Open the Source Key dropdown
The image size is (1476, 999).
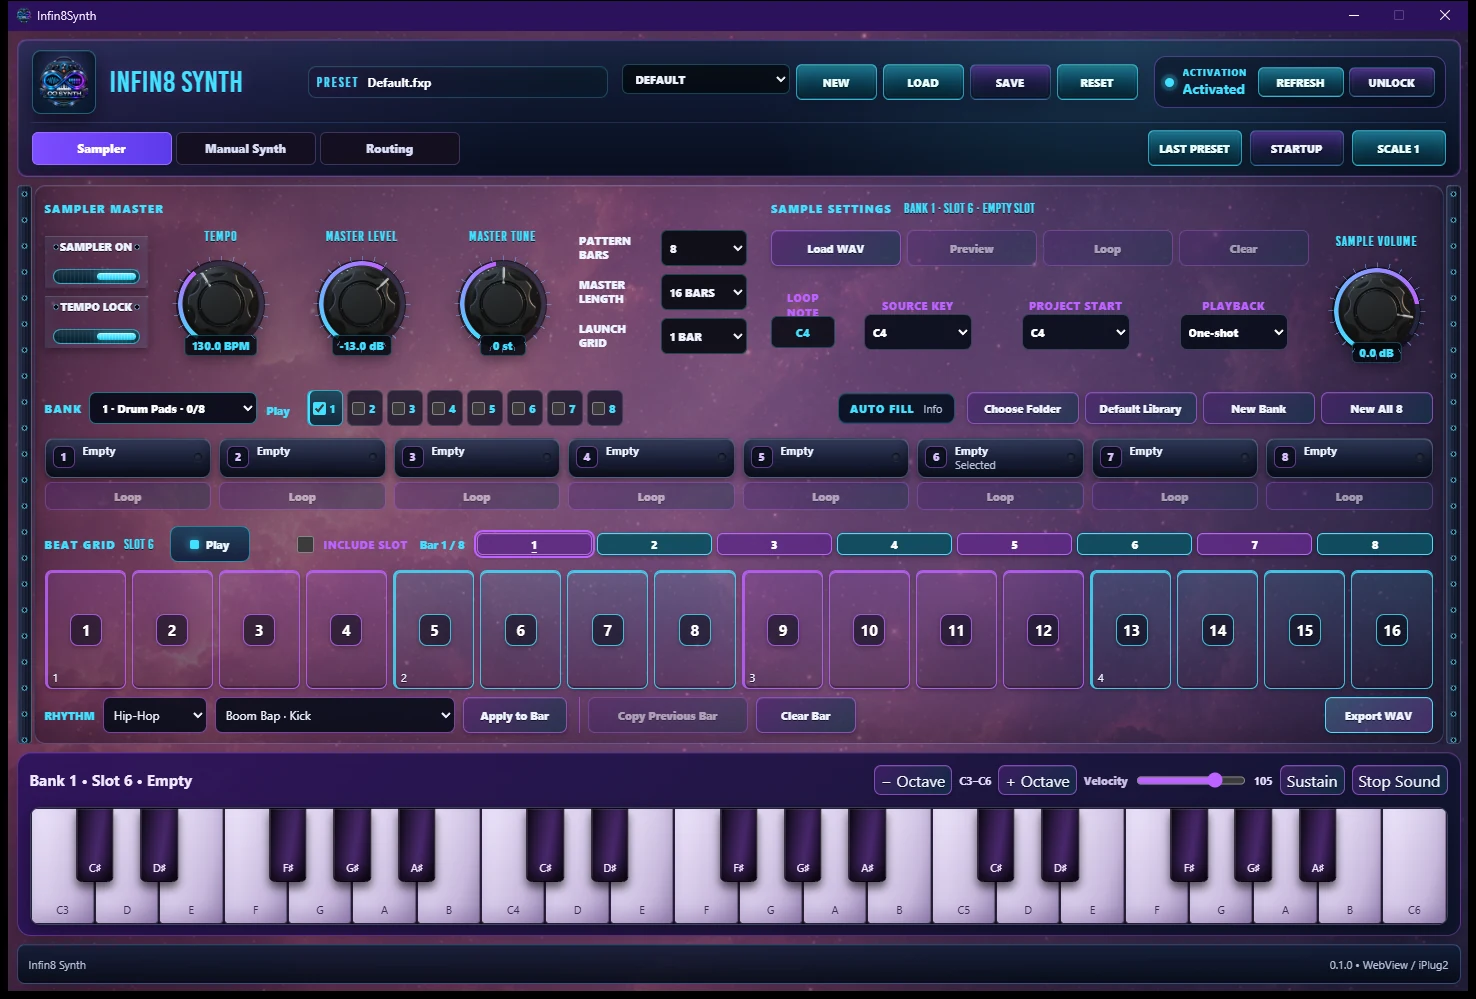click(x=918, y=332)
